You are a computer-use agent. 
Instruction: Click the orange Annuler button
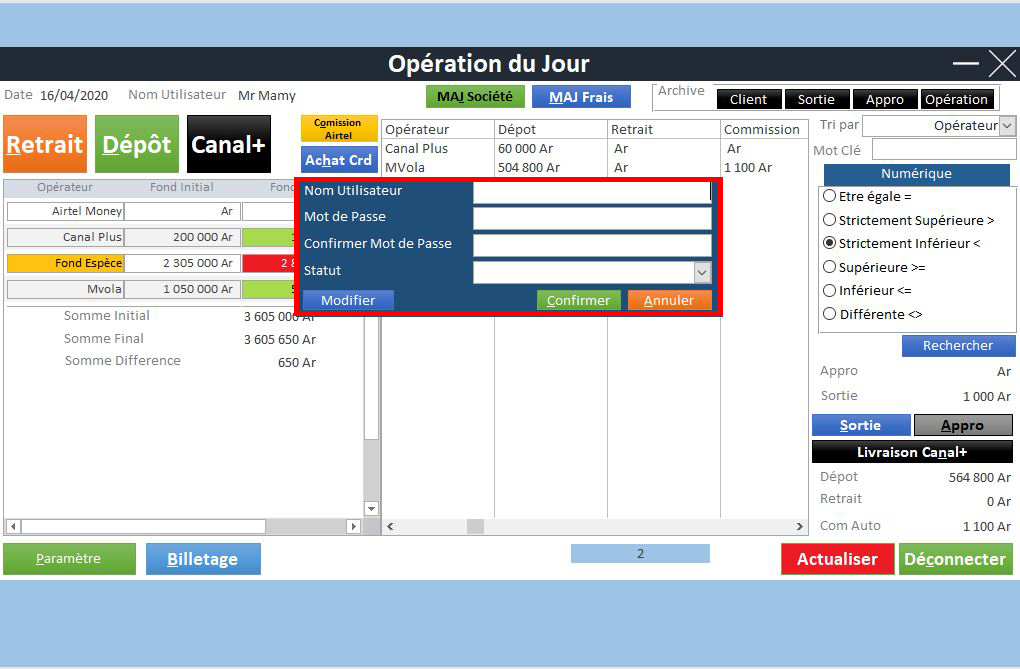coord(669,300)
